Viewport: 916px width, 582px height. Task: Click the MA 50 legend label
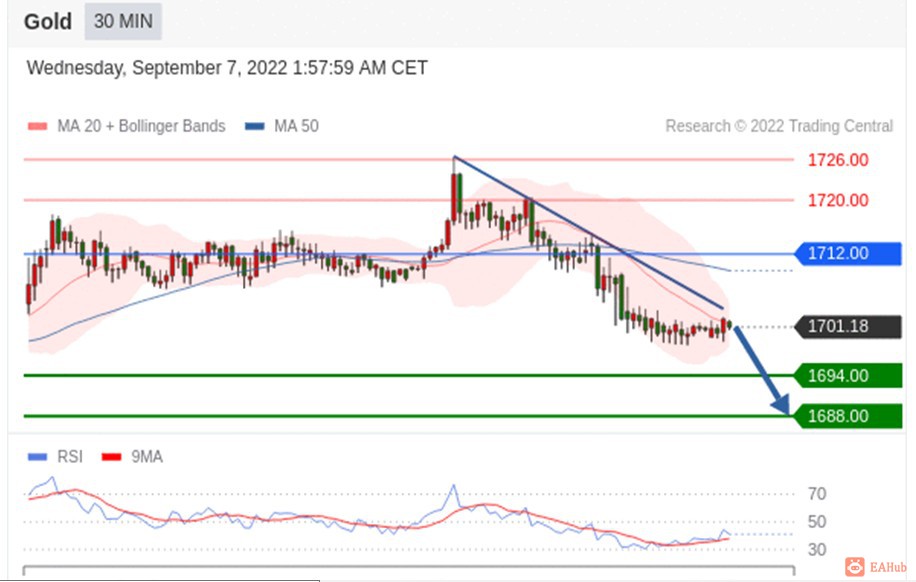click(x=296, y=126)
